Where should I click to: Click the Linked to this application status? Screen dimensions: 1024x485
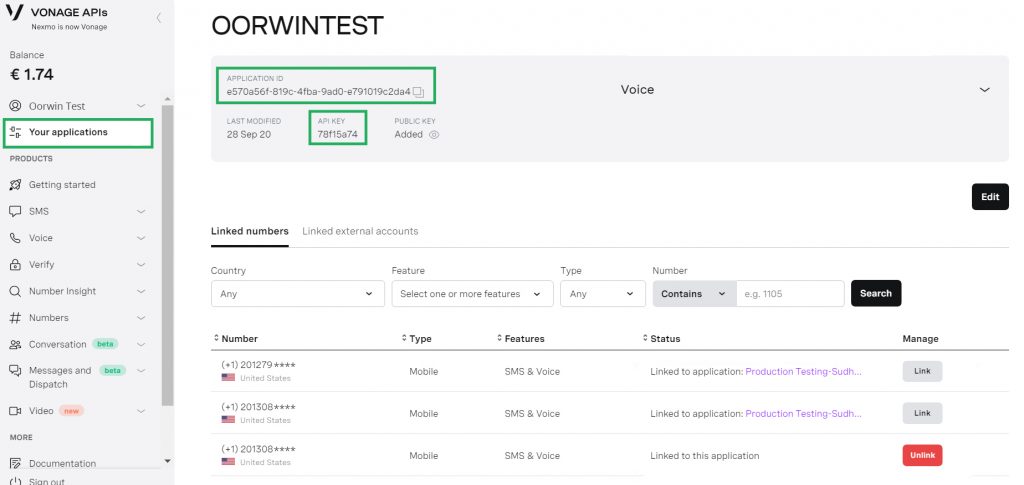705,456
